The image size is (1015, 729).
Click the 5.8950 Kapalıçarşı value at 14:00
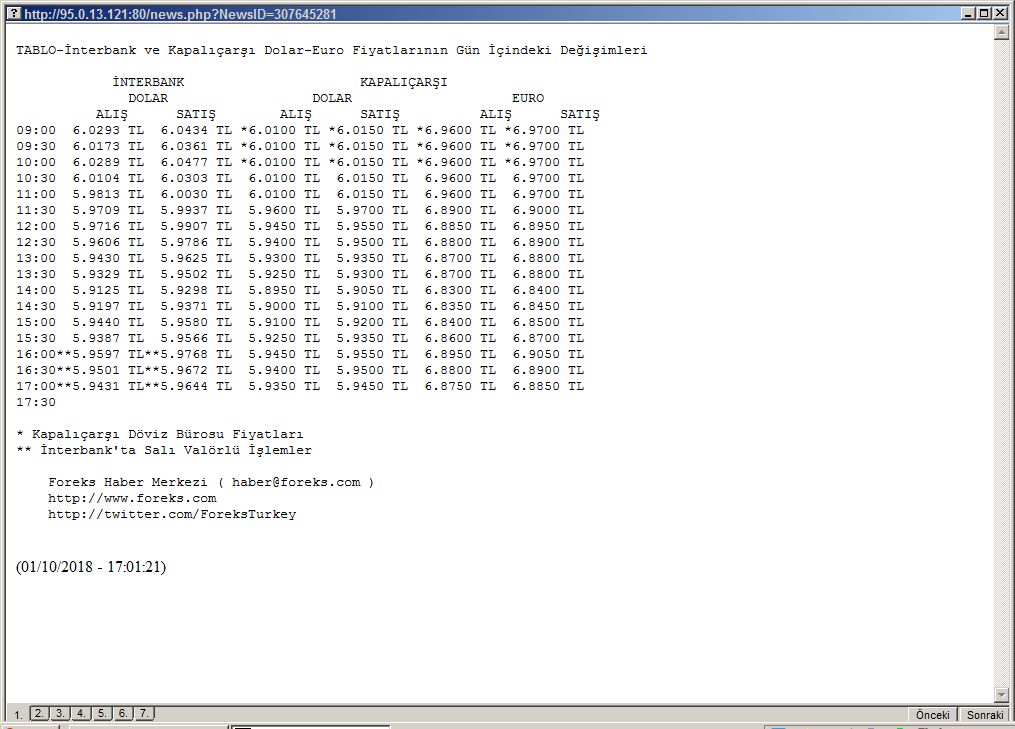[272, 291]
